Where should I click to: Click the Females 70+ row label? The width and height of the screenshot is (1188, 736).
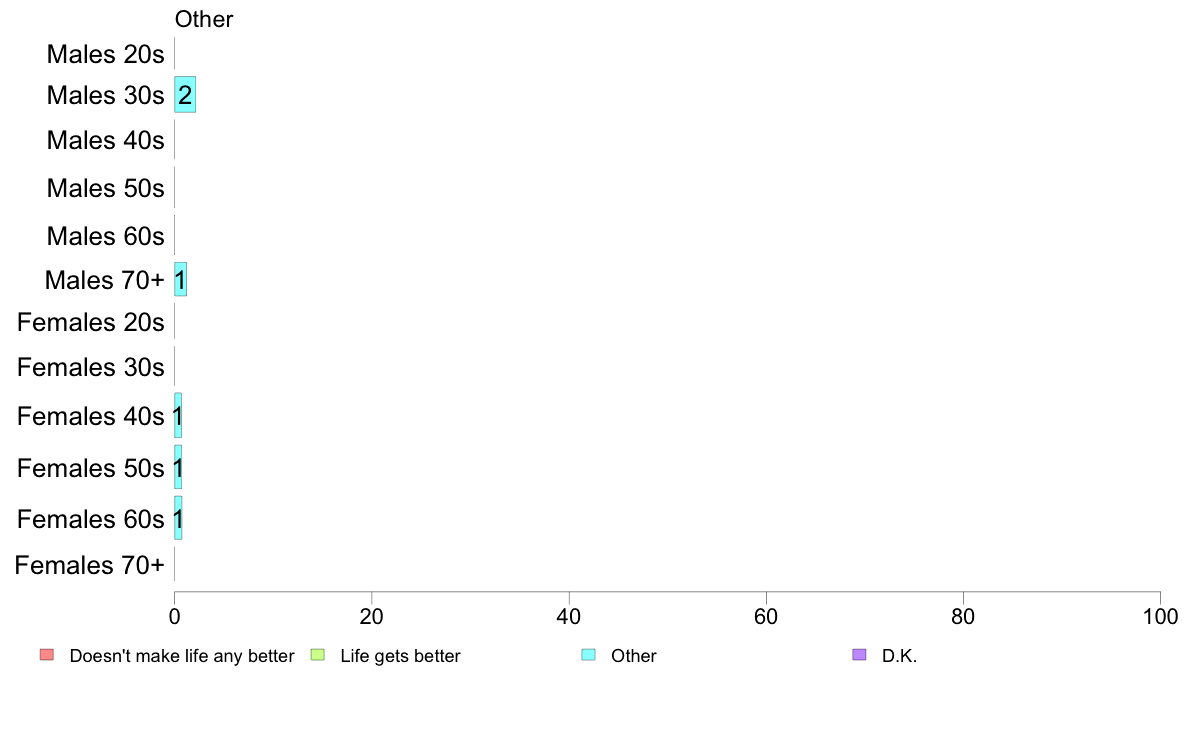point(89,565)
